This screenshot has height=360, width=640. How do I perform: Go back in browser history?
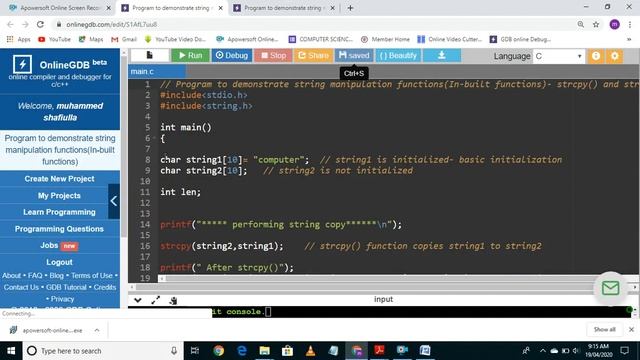click(10, 24)
